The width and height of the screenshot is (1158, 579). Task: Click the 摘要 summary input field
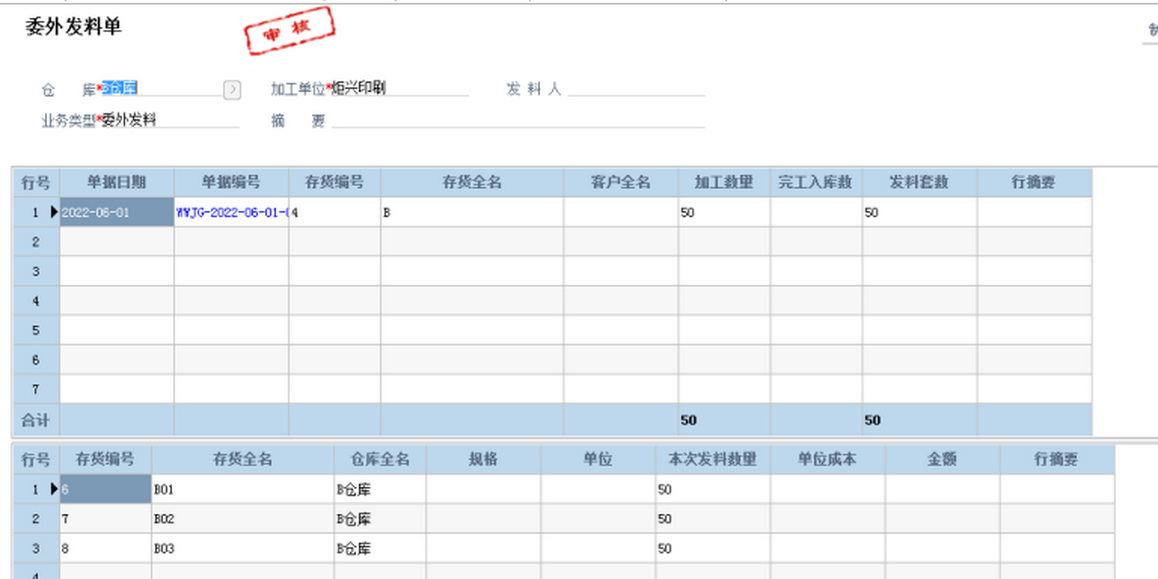(518, 121)
